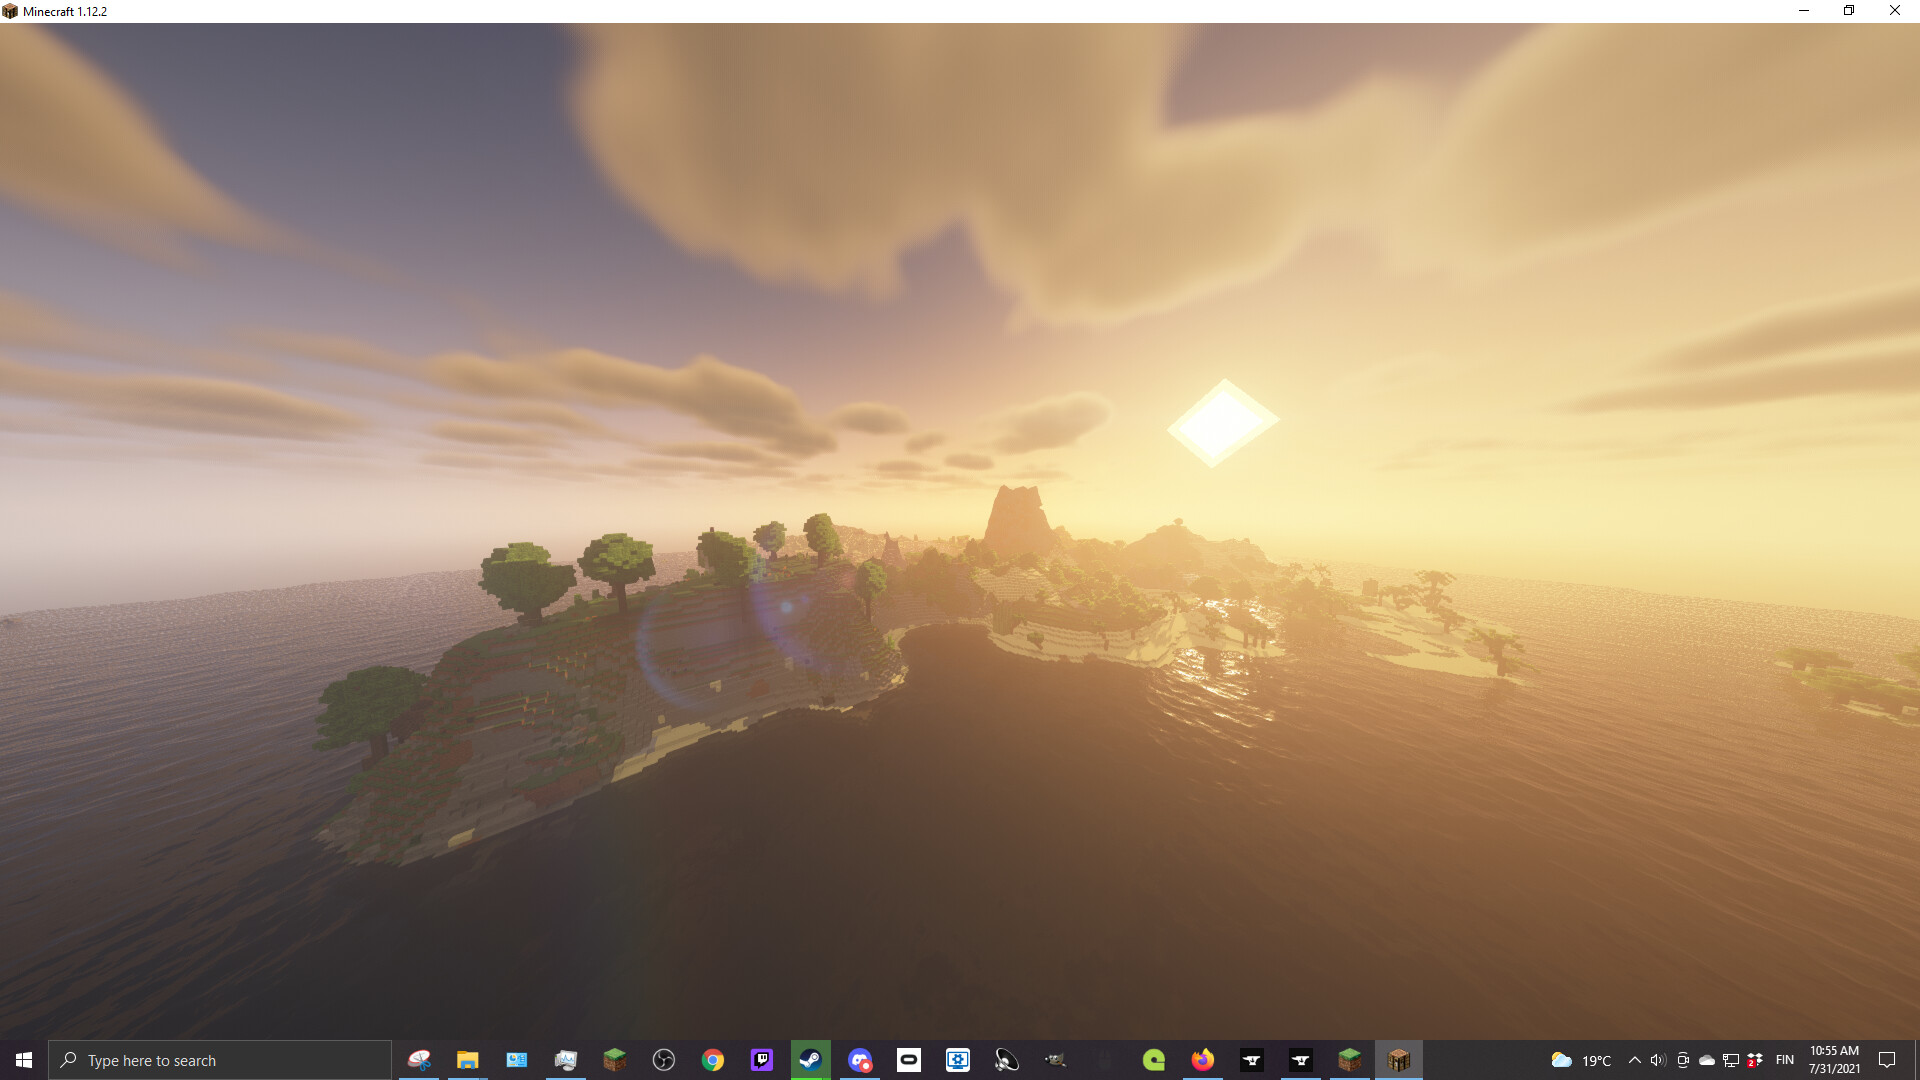Open the Twitch app from the taskbar
This screenshot has width=1920, height=1080.
[760, 1060]
